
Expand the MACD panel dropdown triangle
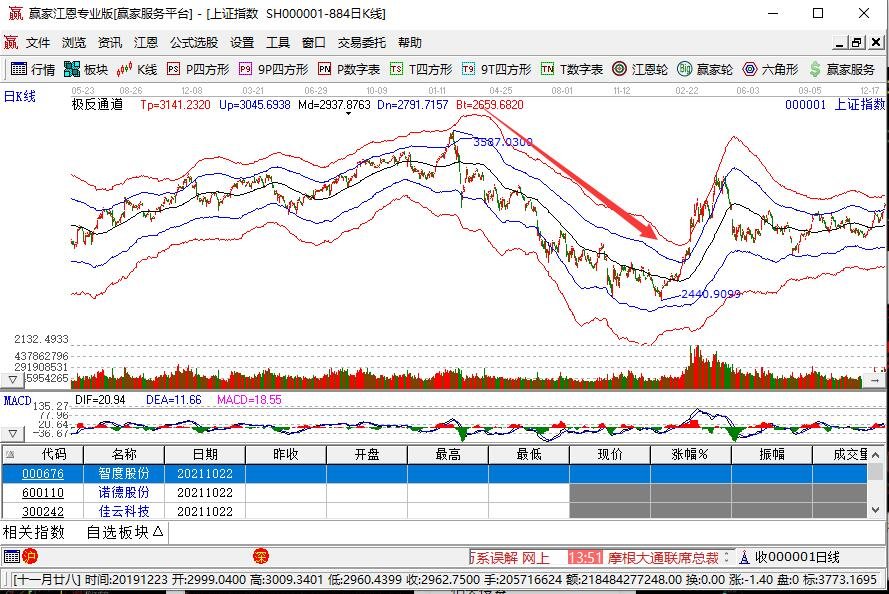[x=12, y=434]
